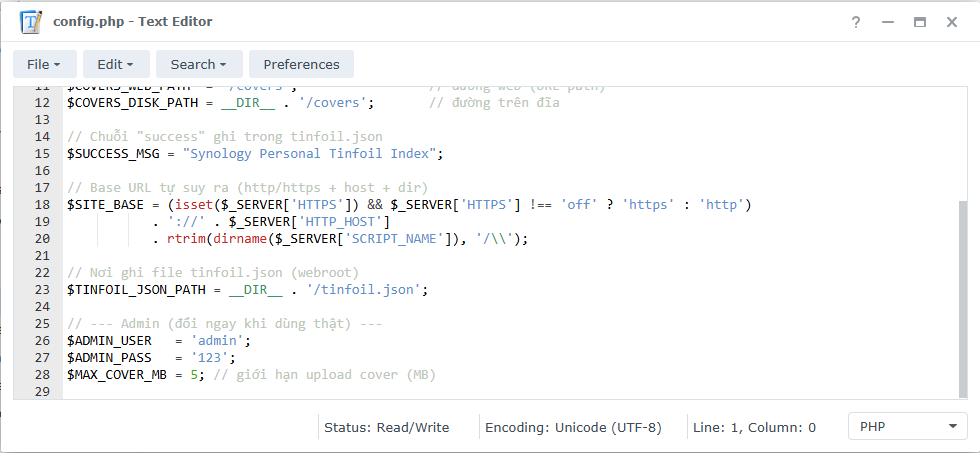This screenshot has height=453, width=980.
Task: Close the config.php editor window
Action: [x=951, y=22]
